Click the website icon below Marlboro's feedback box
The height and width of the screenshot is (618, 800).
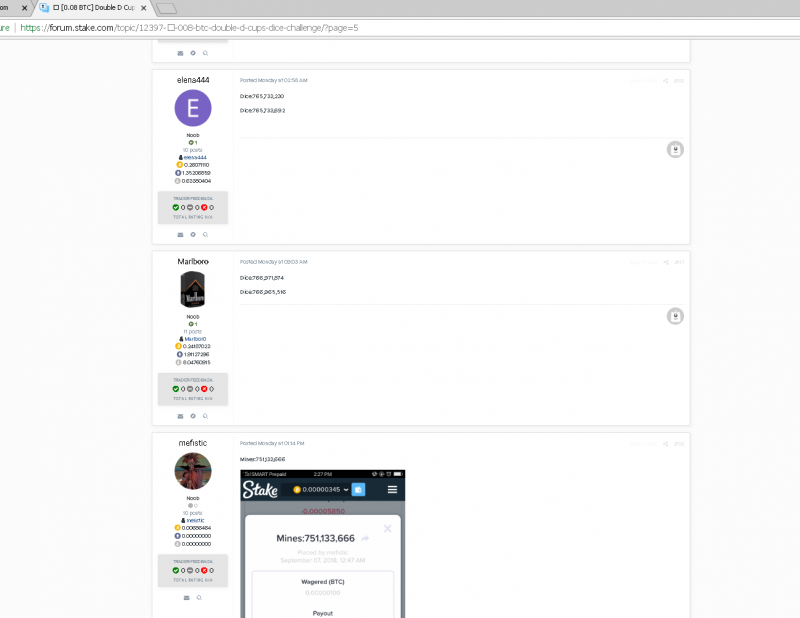193,416
